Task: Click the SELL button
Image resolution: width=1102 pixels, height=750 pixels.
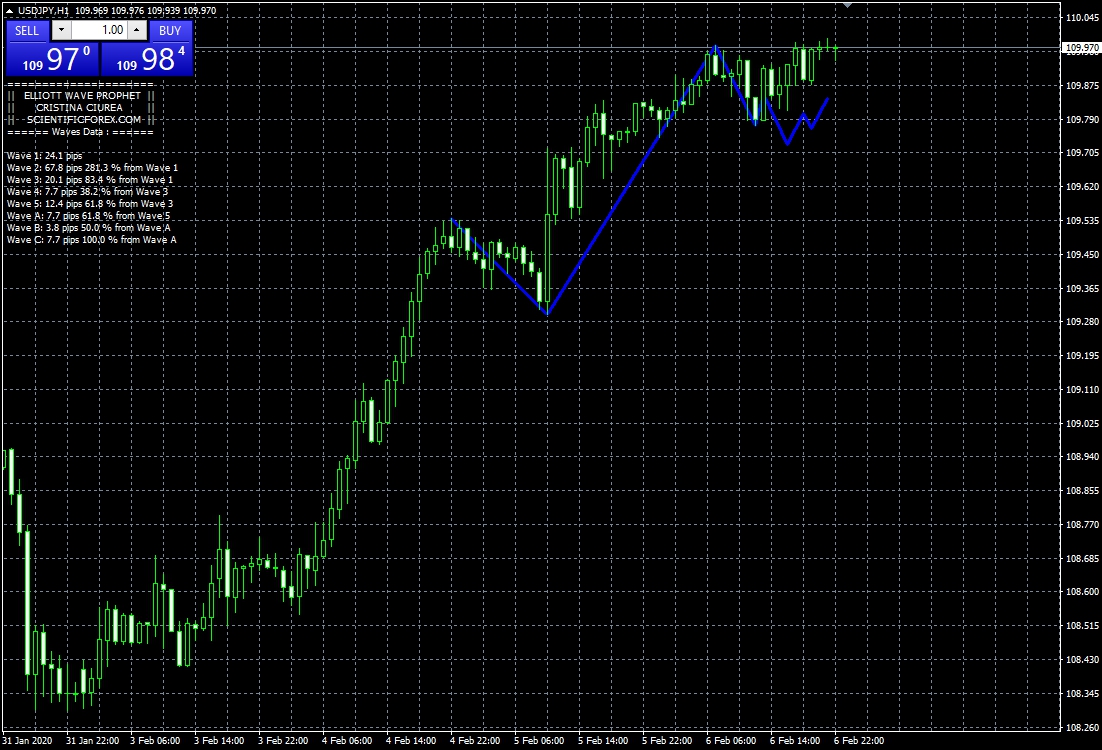Action: pyautogui.click(x=27, y=30)
